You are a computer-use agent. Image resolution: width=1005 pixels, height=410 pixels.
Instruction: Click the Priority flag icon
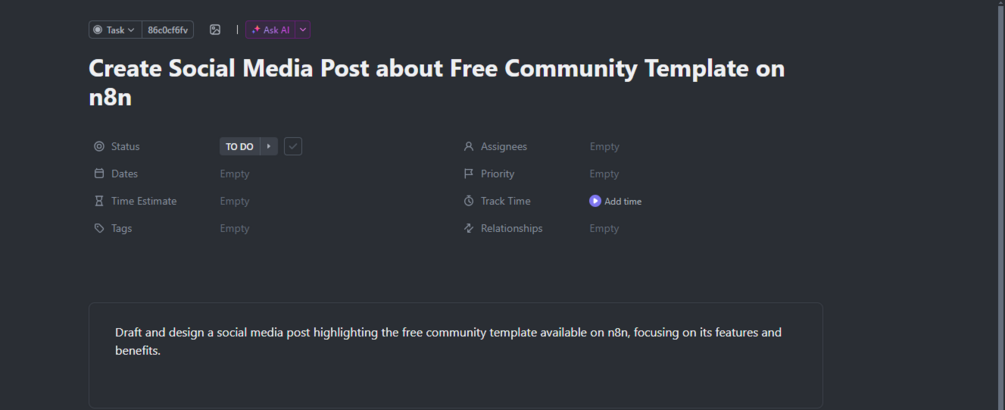coord(468,174)
